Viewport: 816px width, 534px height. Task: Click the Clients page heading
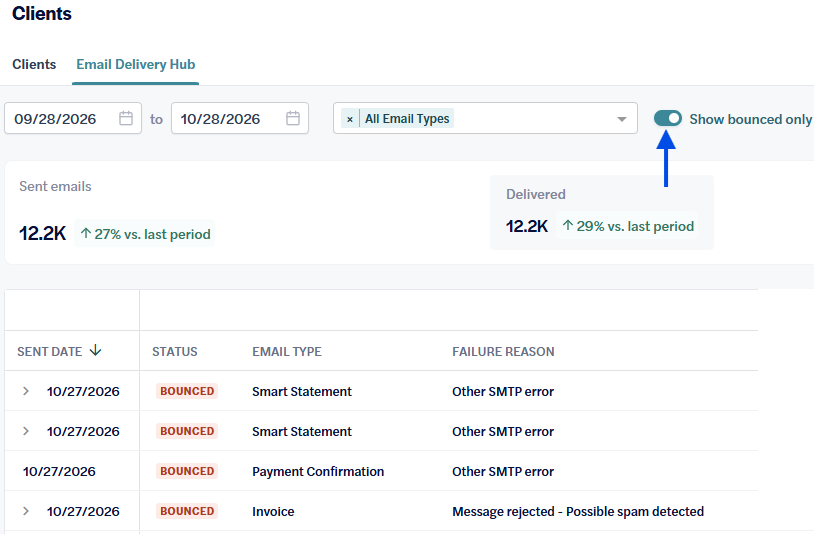(42, 14)
